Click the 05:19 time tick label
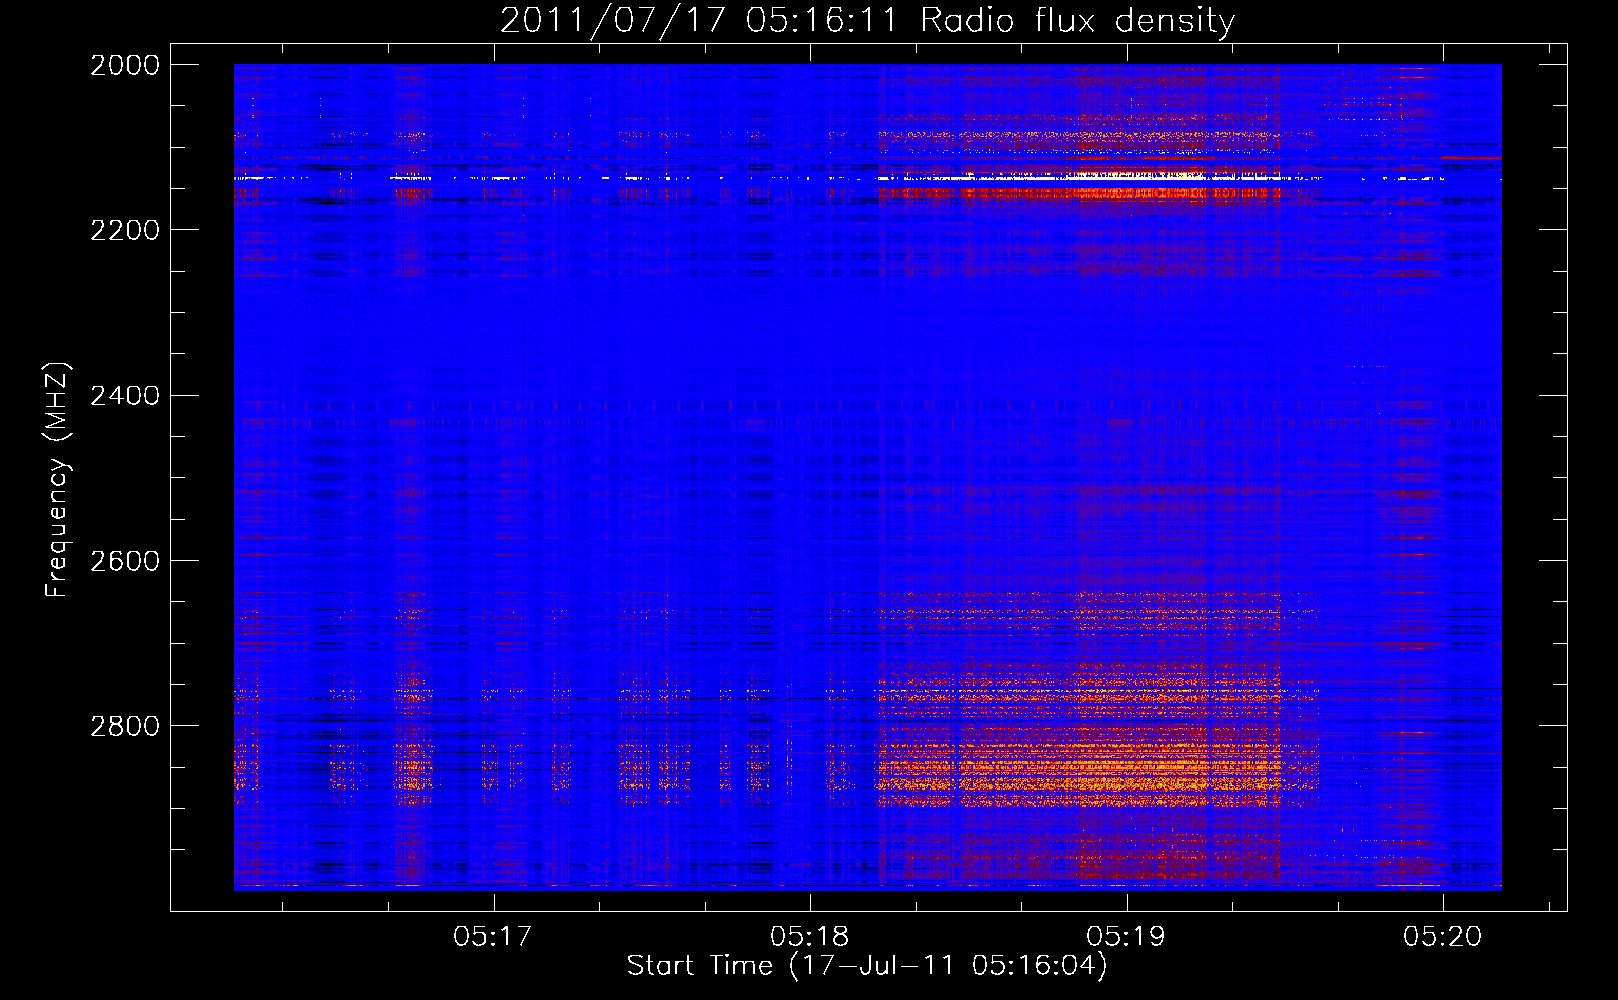The image size is (1618, 1000). [x=1126, y=937]
